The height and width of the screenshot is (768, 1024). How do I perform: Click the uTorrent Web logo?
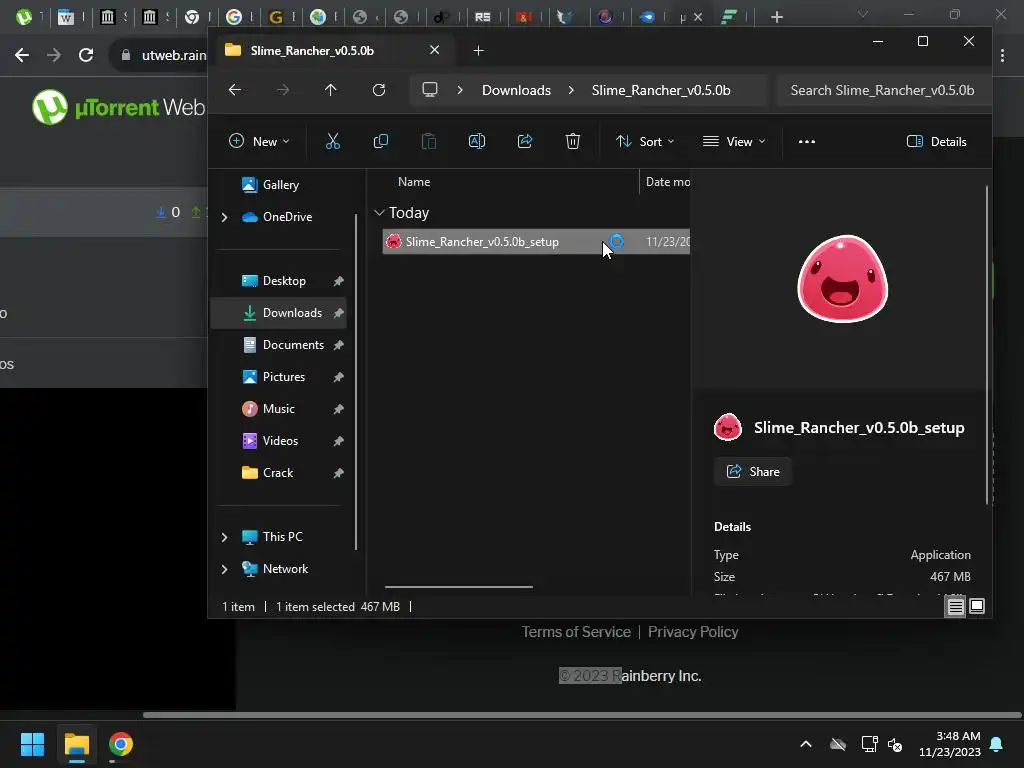(119, 107)
